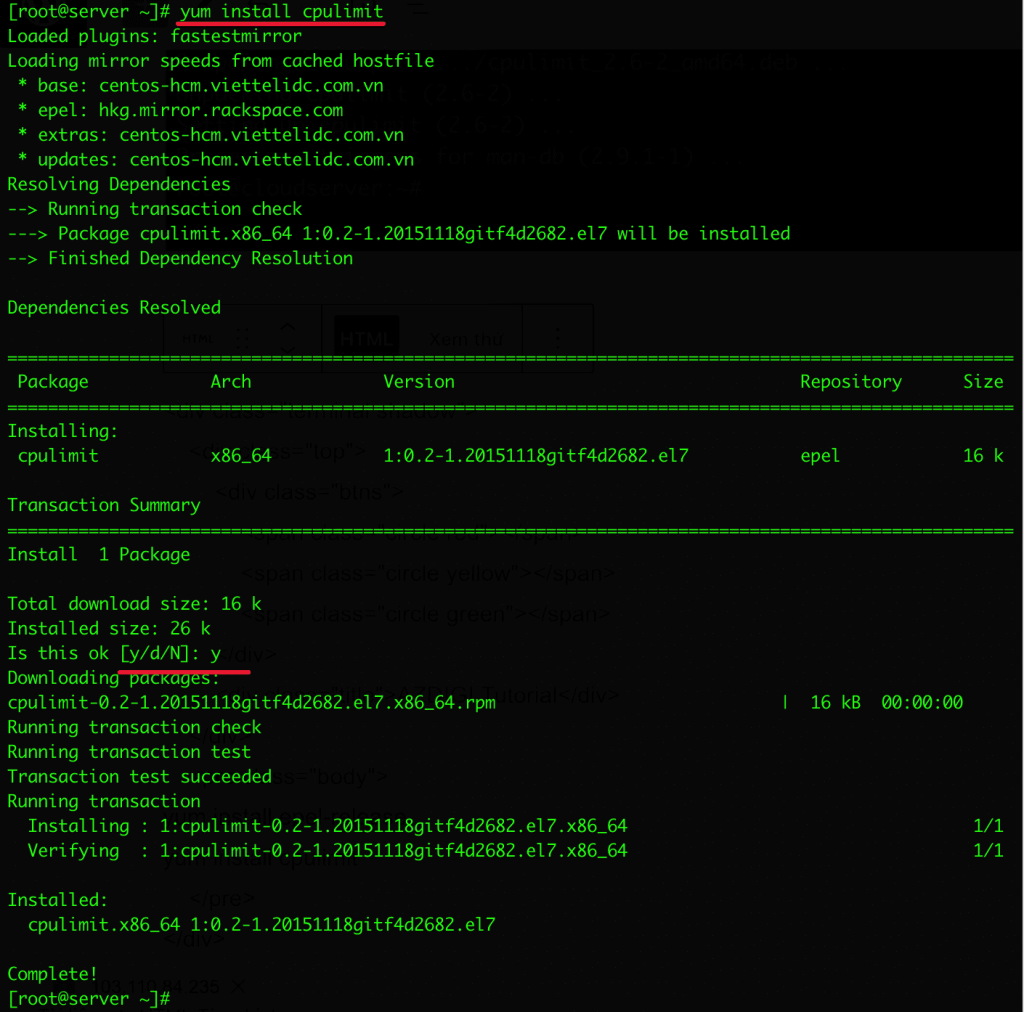Click the Version column header
This screenshot has height=1012, width=1024.
click(418, 381)
